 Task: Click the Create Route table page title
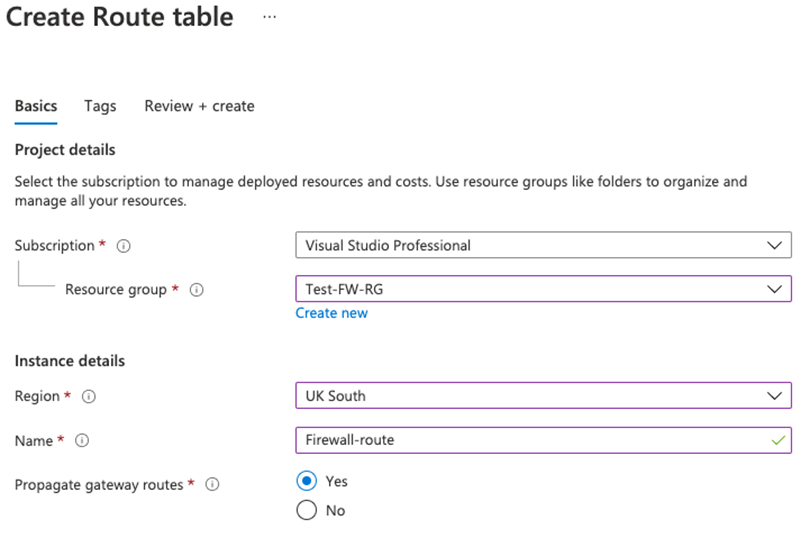(120, 17)
